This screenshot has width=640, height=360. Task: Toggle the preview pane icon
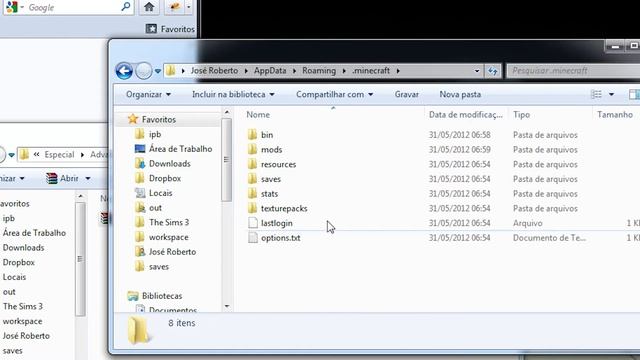tap(634, 94)
